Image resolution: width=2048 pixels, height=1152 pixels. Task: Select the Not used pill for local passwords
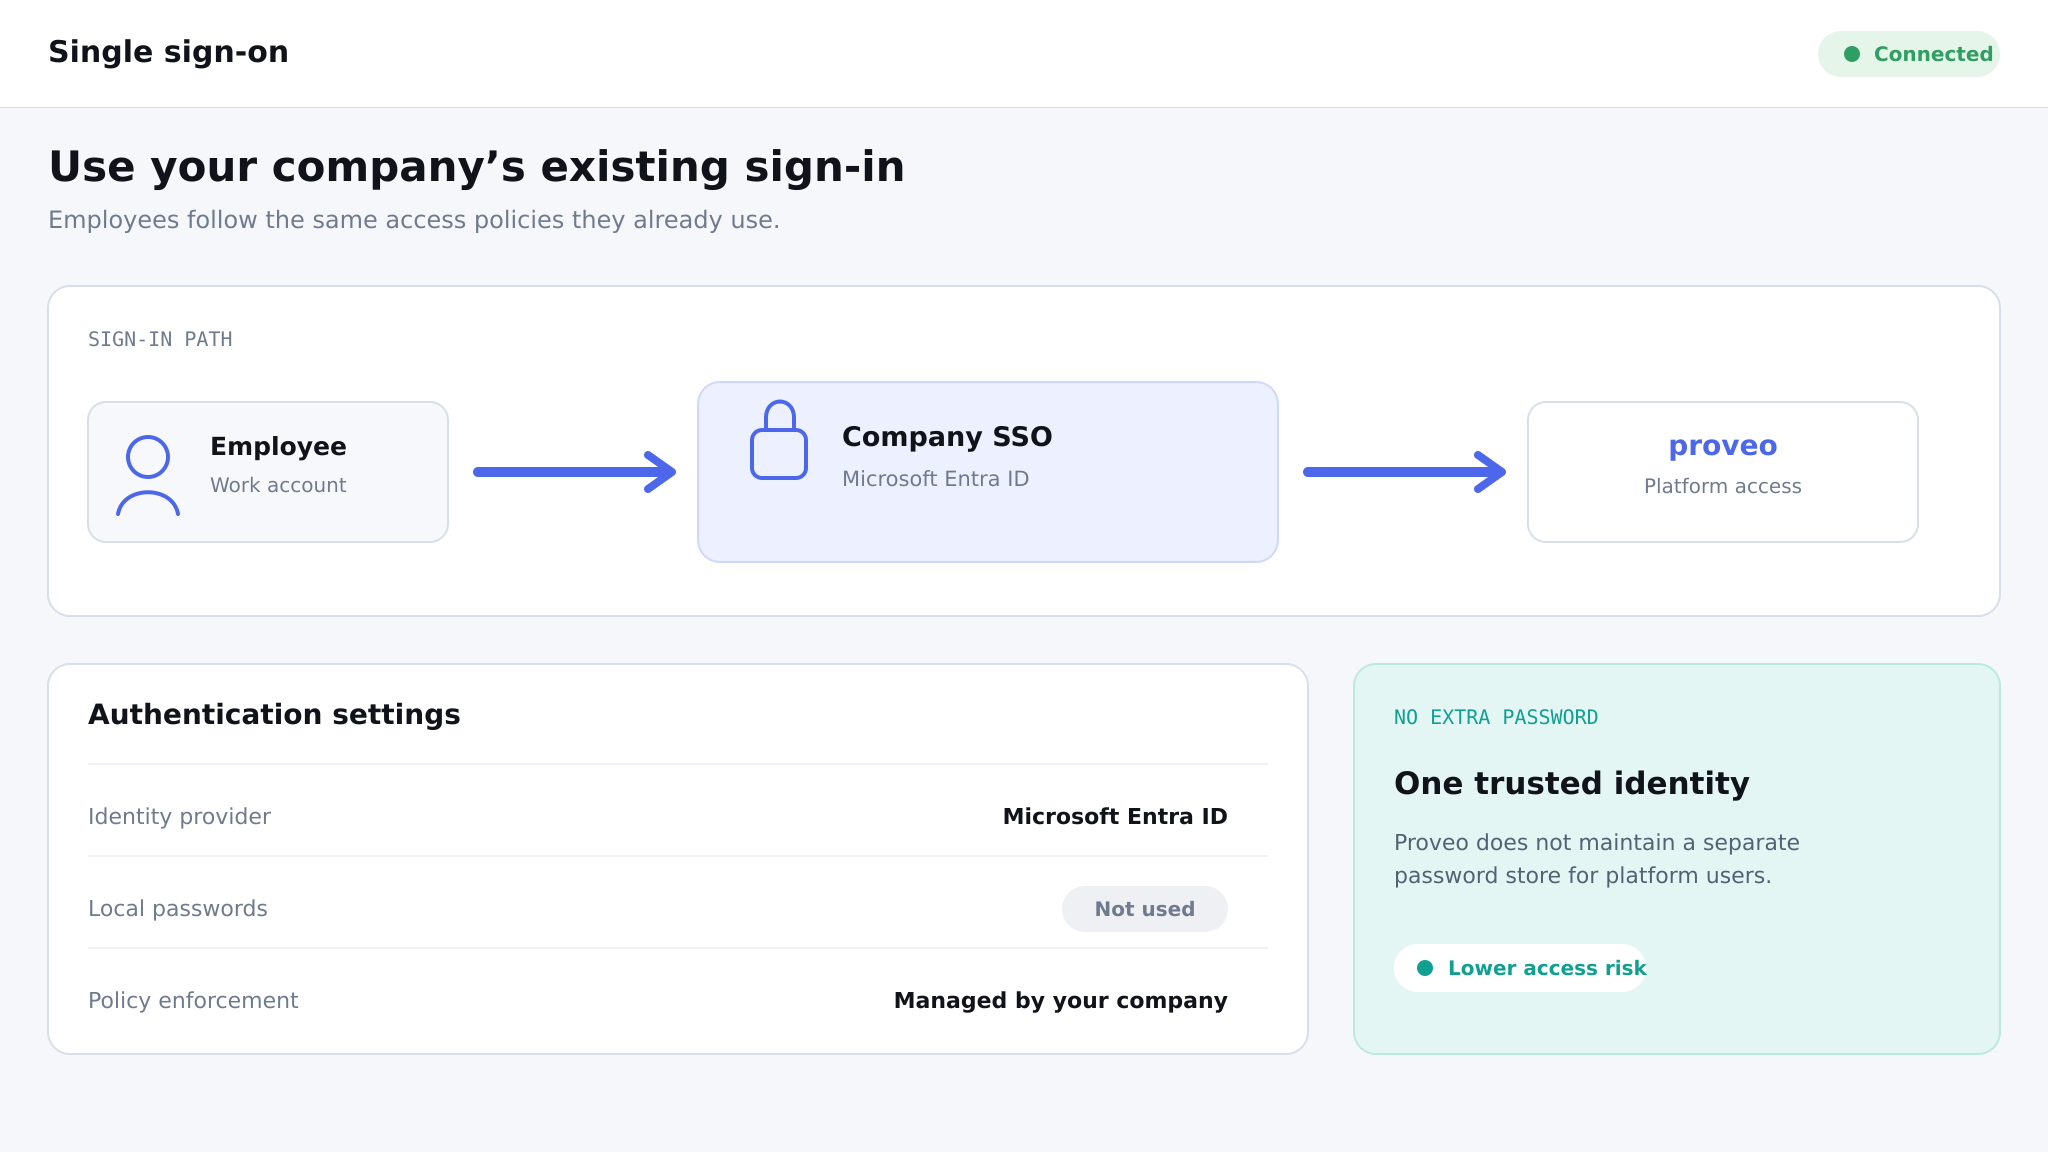pos(1144,909)
